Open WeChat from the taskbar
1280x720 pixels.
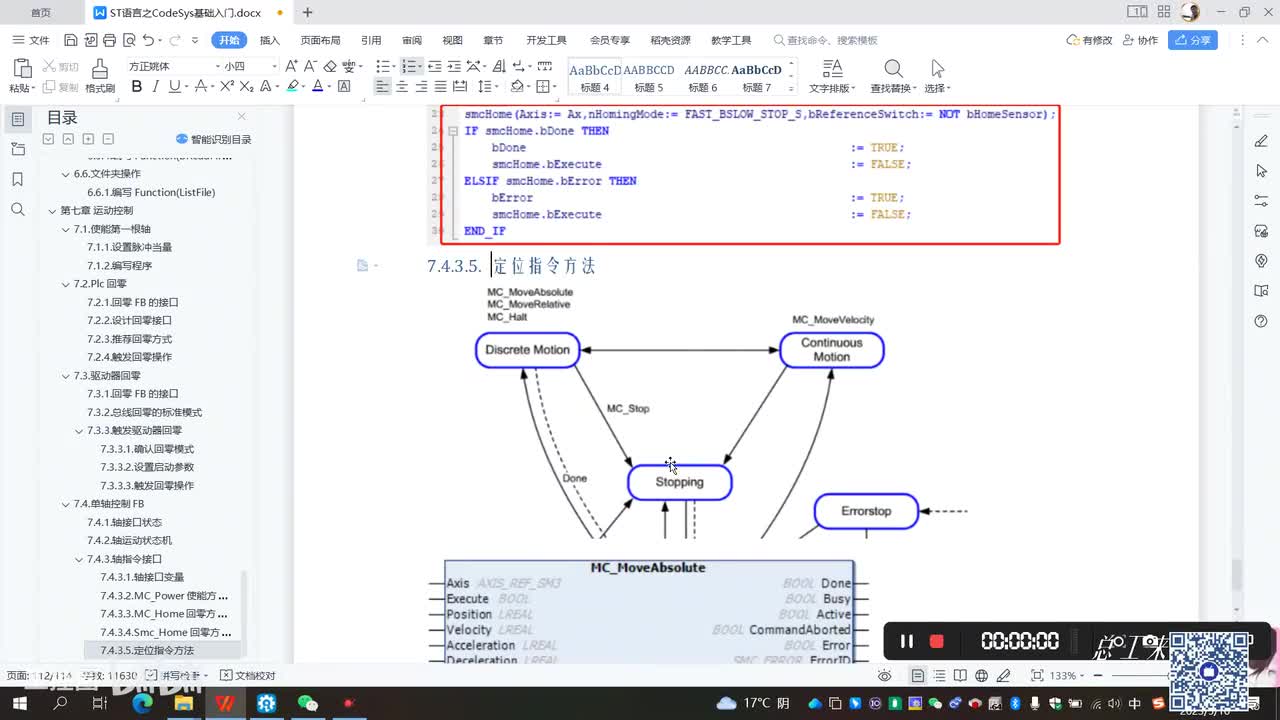307,703
